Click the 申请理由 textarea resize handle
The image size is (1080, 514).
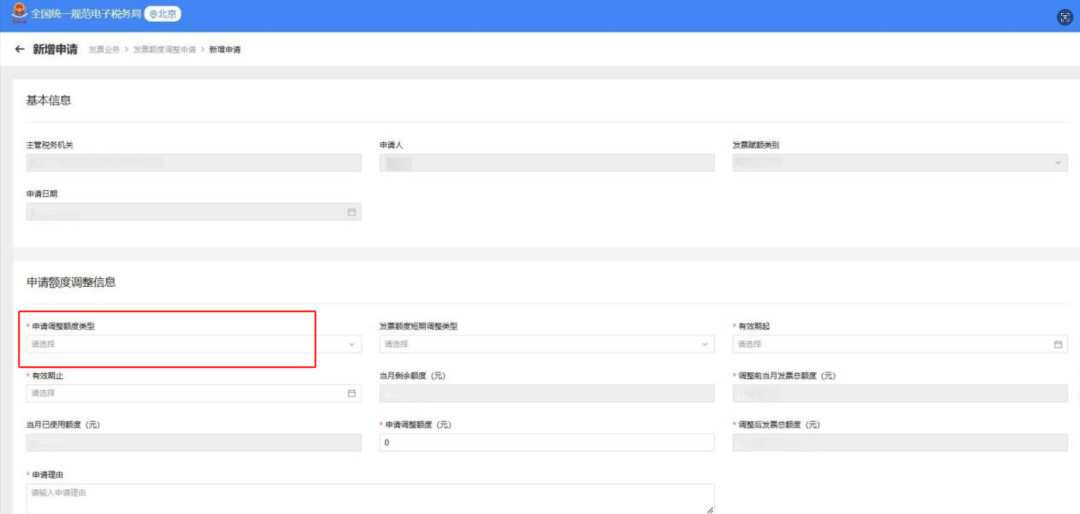[x=710, y=509]
